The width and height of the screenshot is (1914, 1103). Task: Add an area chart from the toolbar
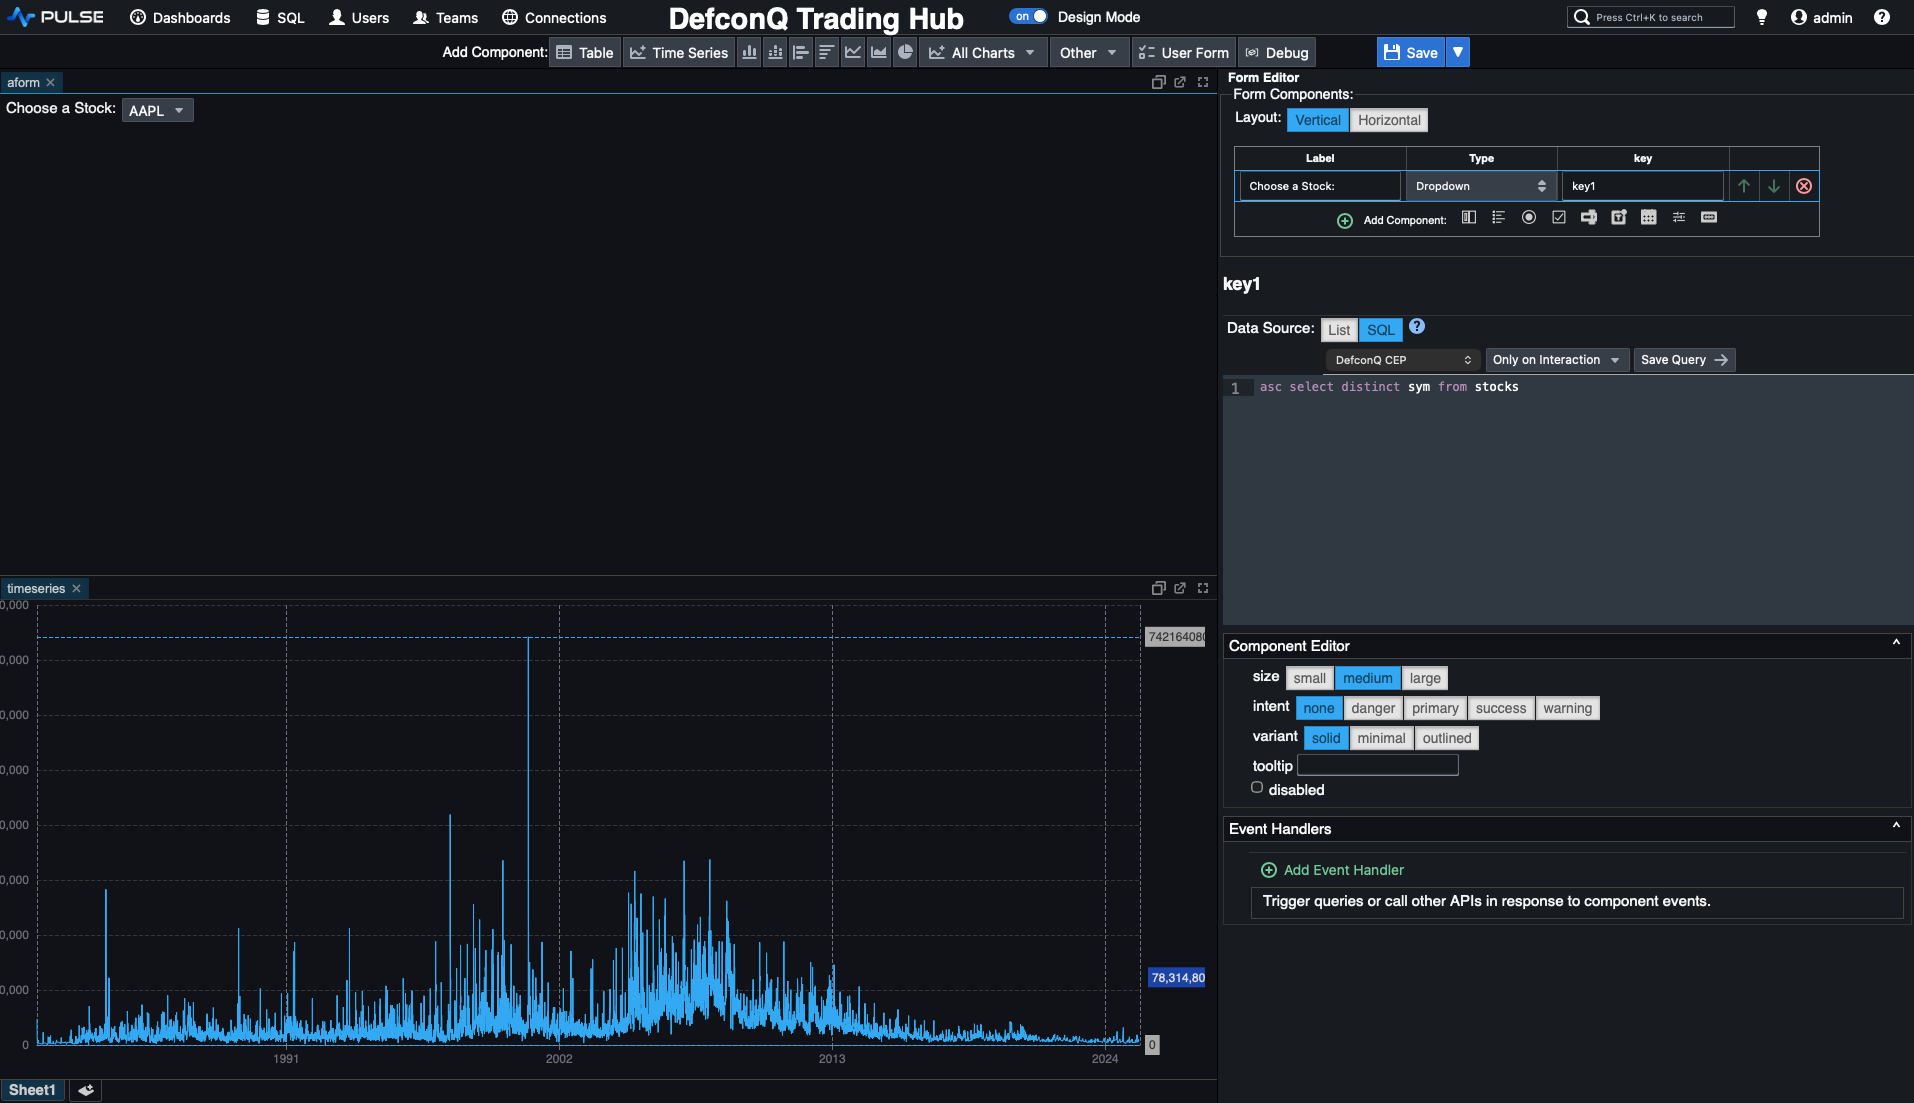[x=878, y=52]
